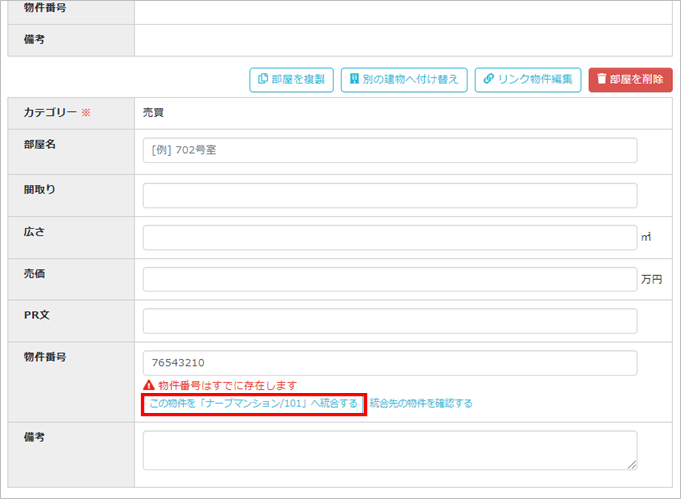This screenshot has height=499, width=681.
Task: Click the chain link icon on リンク物件編集
Action: 488,80
